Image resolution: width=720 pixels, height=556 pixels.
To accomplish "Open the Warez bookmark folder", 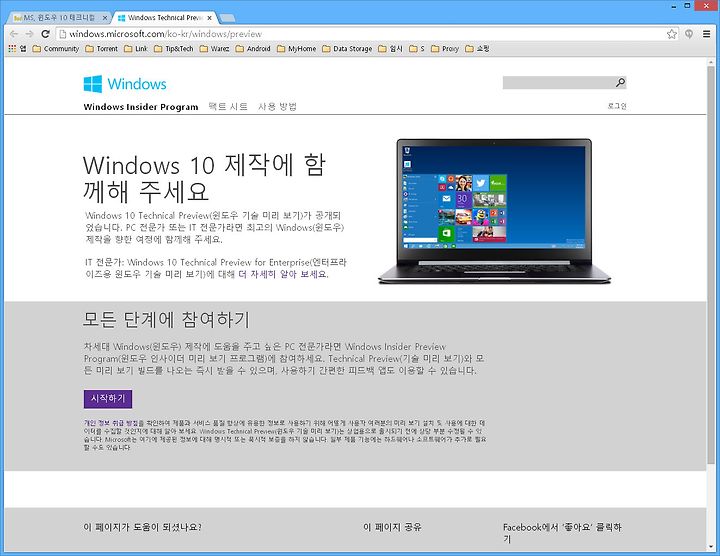I will pyautogui.click(x=214, y=49).
